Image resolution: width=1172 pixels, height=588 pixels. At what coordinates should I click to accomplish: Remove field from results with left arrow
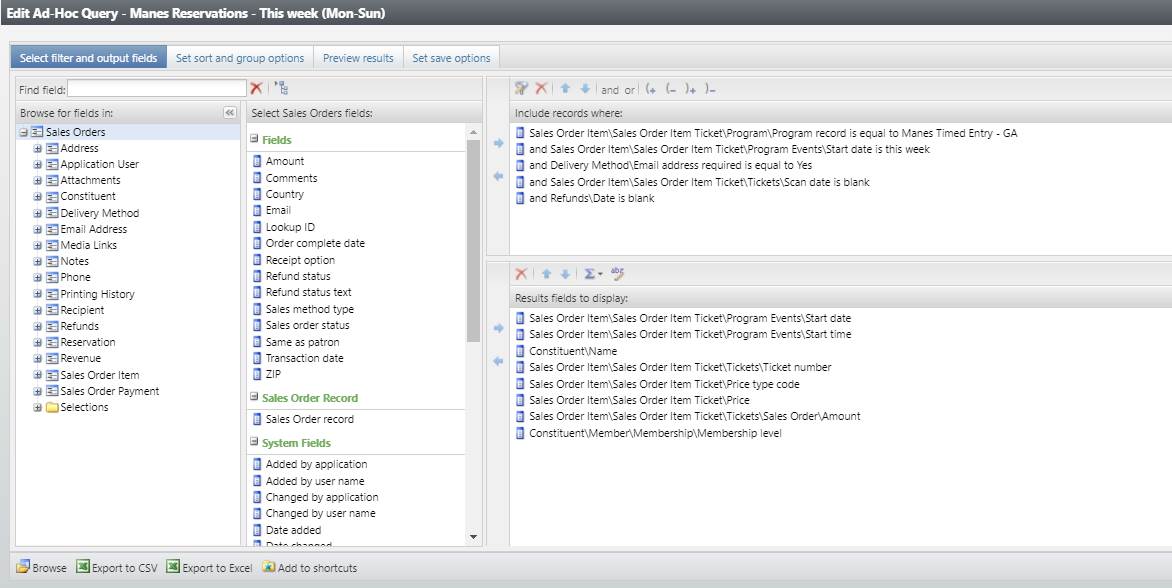(x=498, y=361)
